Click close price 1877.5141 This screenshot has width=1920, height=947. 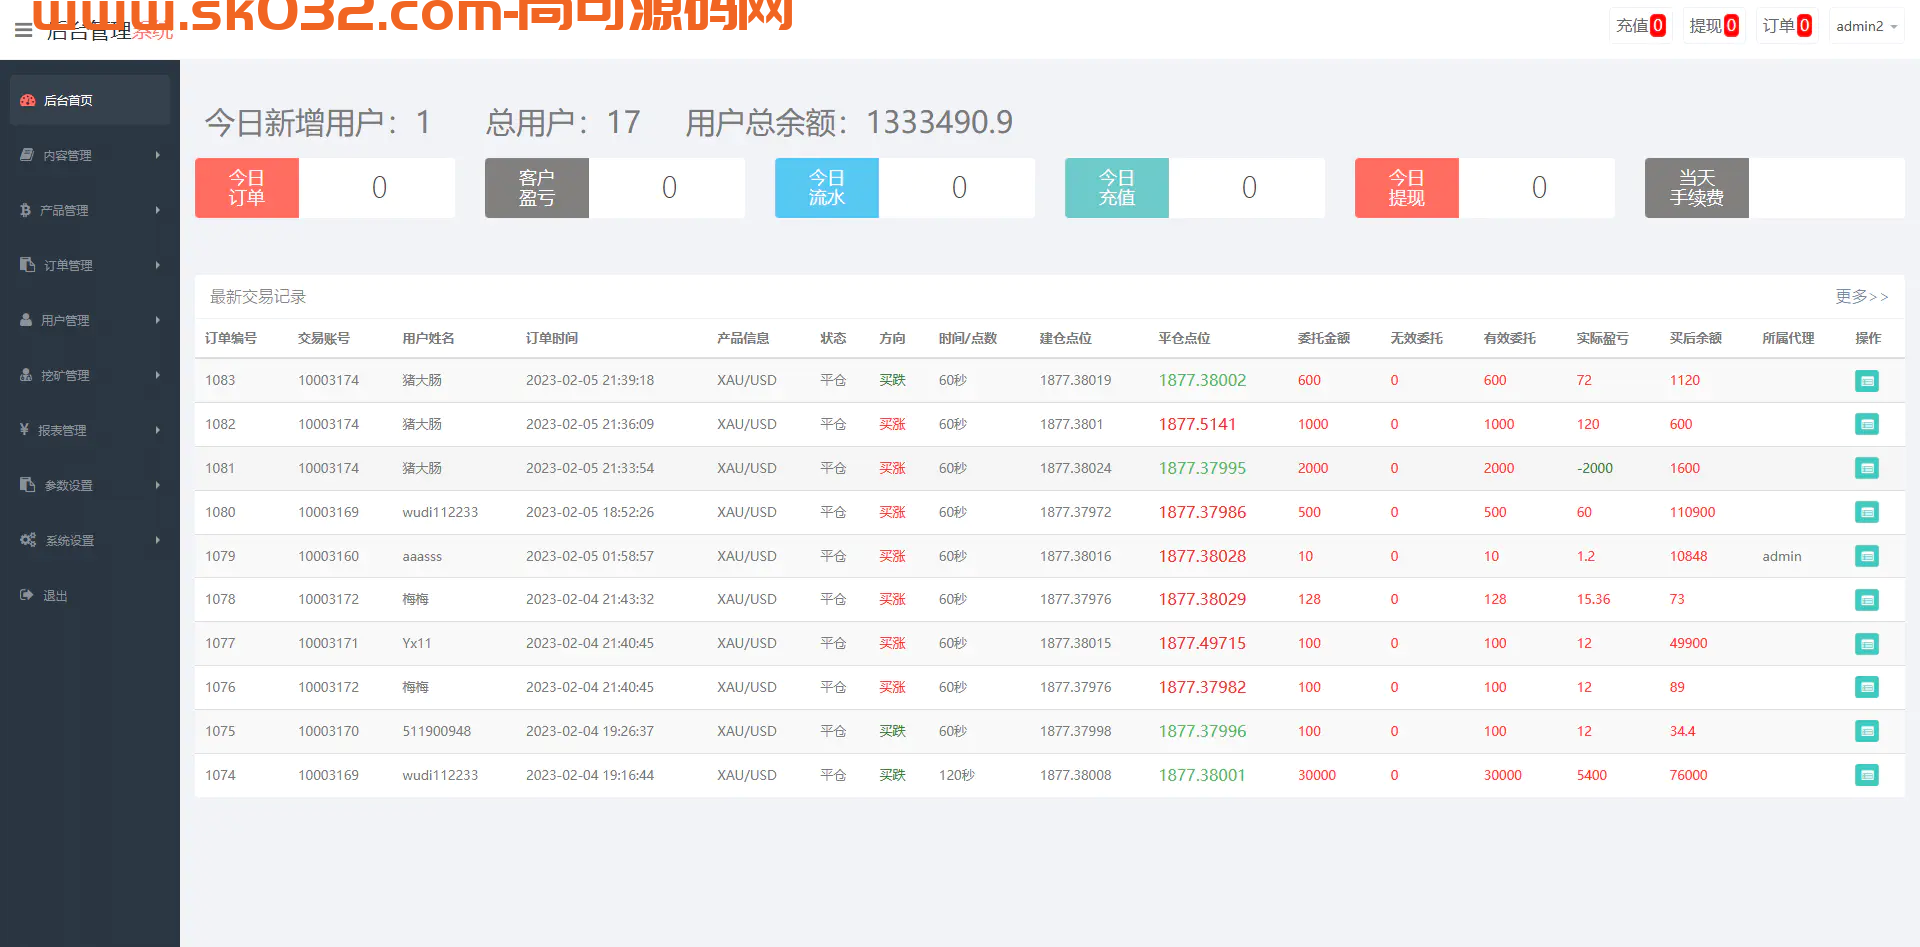[1197, 424]
